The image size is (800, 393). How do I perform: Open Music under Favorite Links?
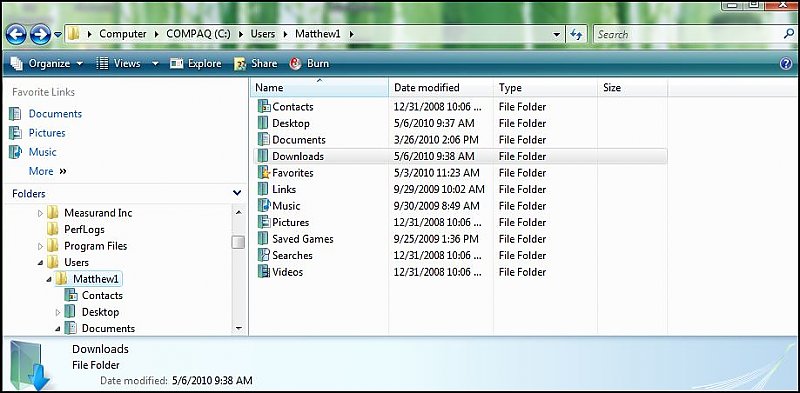click(x=42, y=152)
